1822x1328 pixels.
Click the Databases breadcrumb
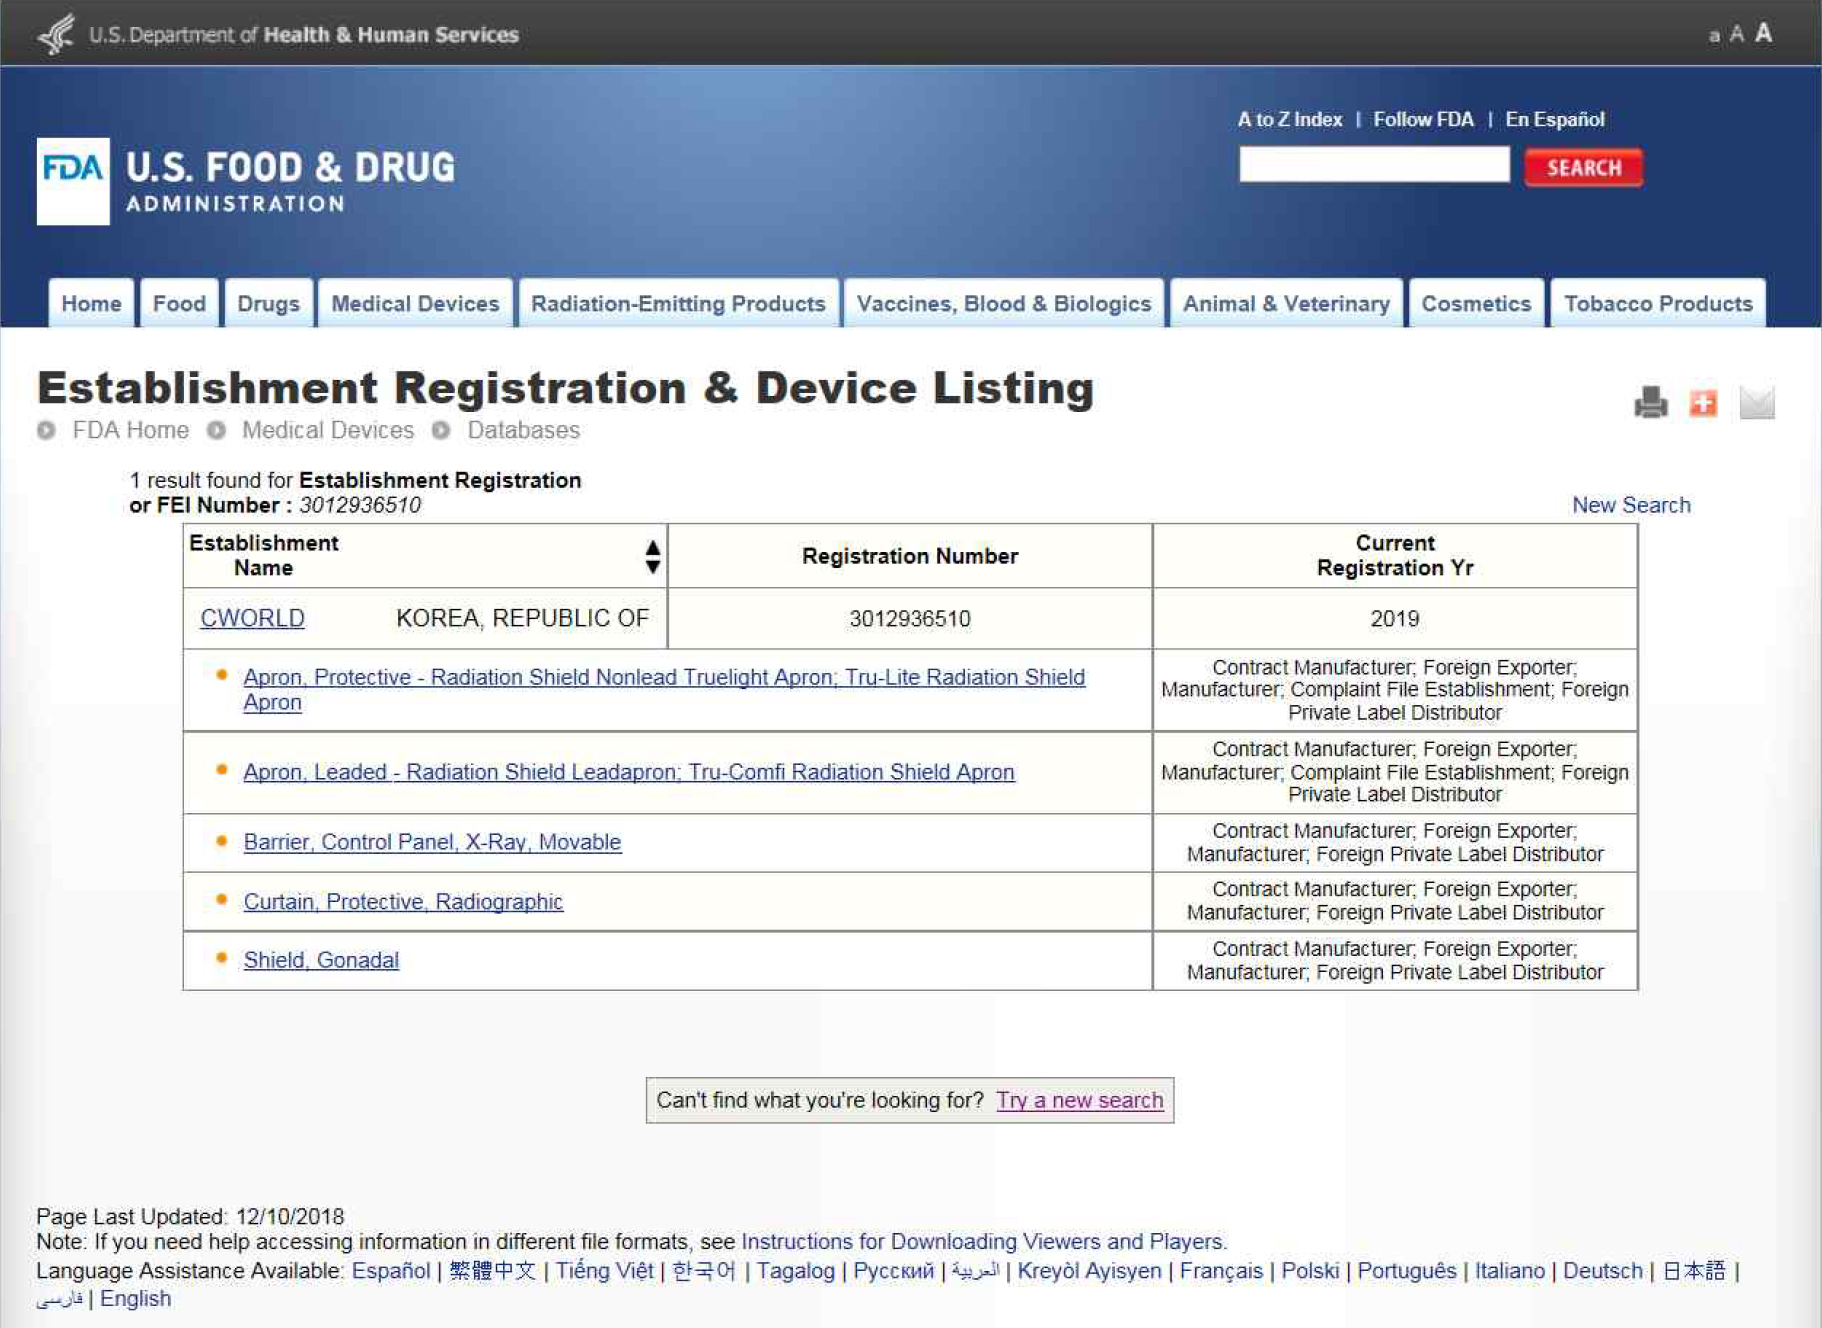523,430
